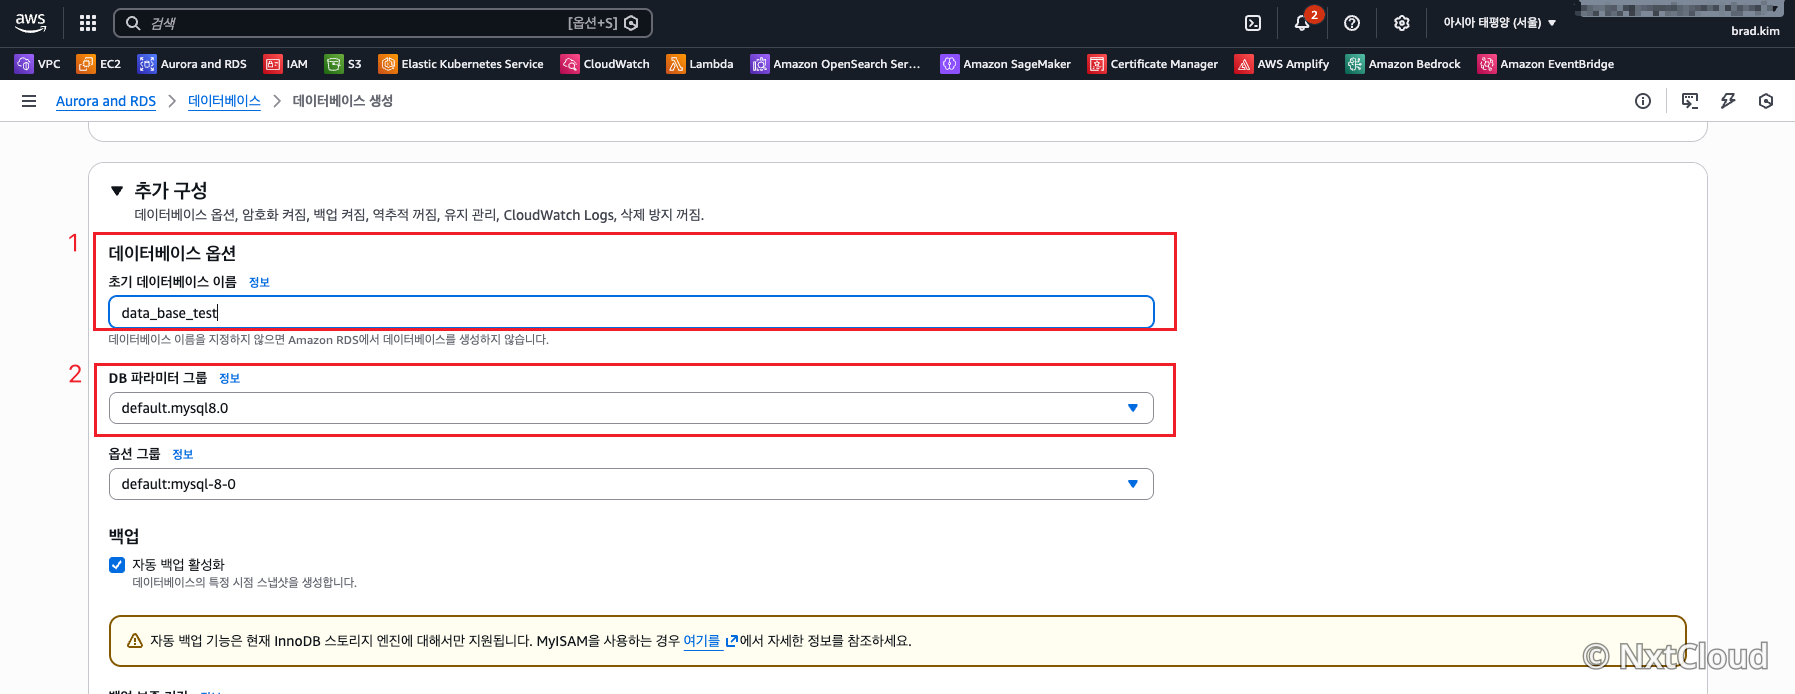Collapse the 추가 구성 section
Screen dimensions: 1795x694
(x=117, y=191)
